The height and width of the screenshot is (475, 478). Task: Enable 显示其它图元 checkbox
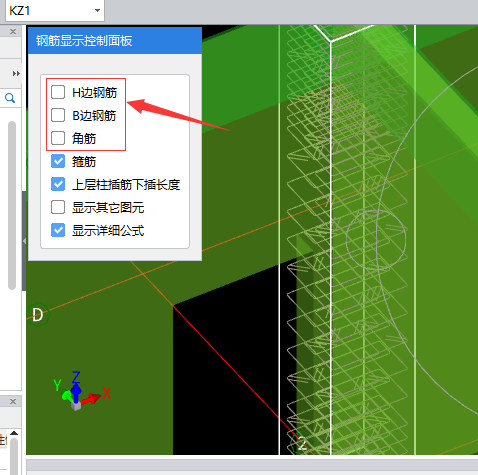coord(58,207)
